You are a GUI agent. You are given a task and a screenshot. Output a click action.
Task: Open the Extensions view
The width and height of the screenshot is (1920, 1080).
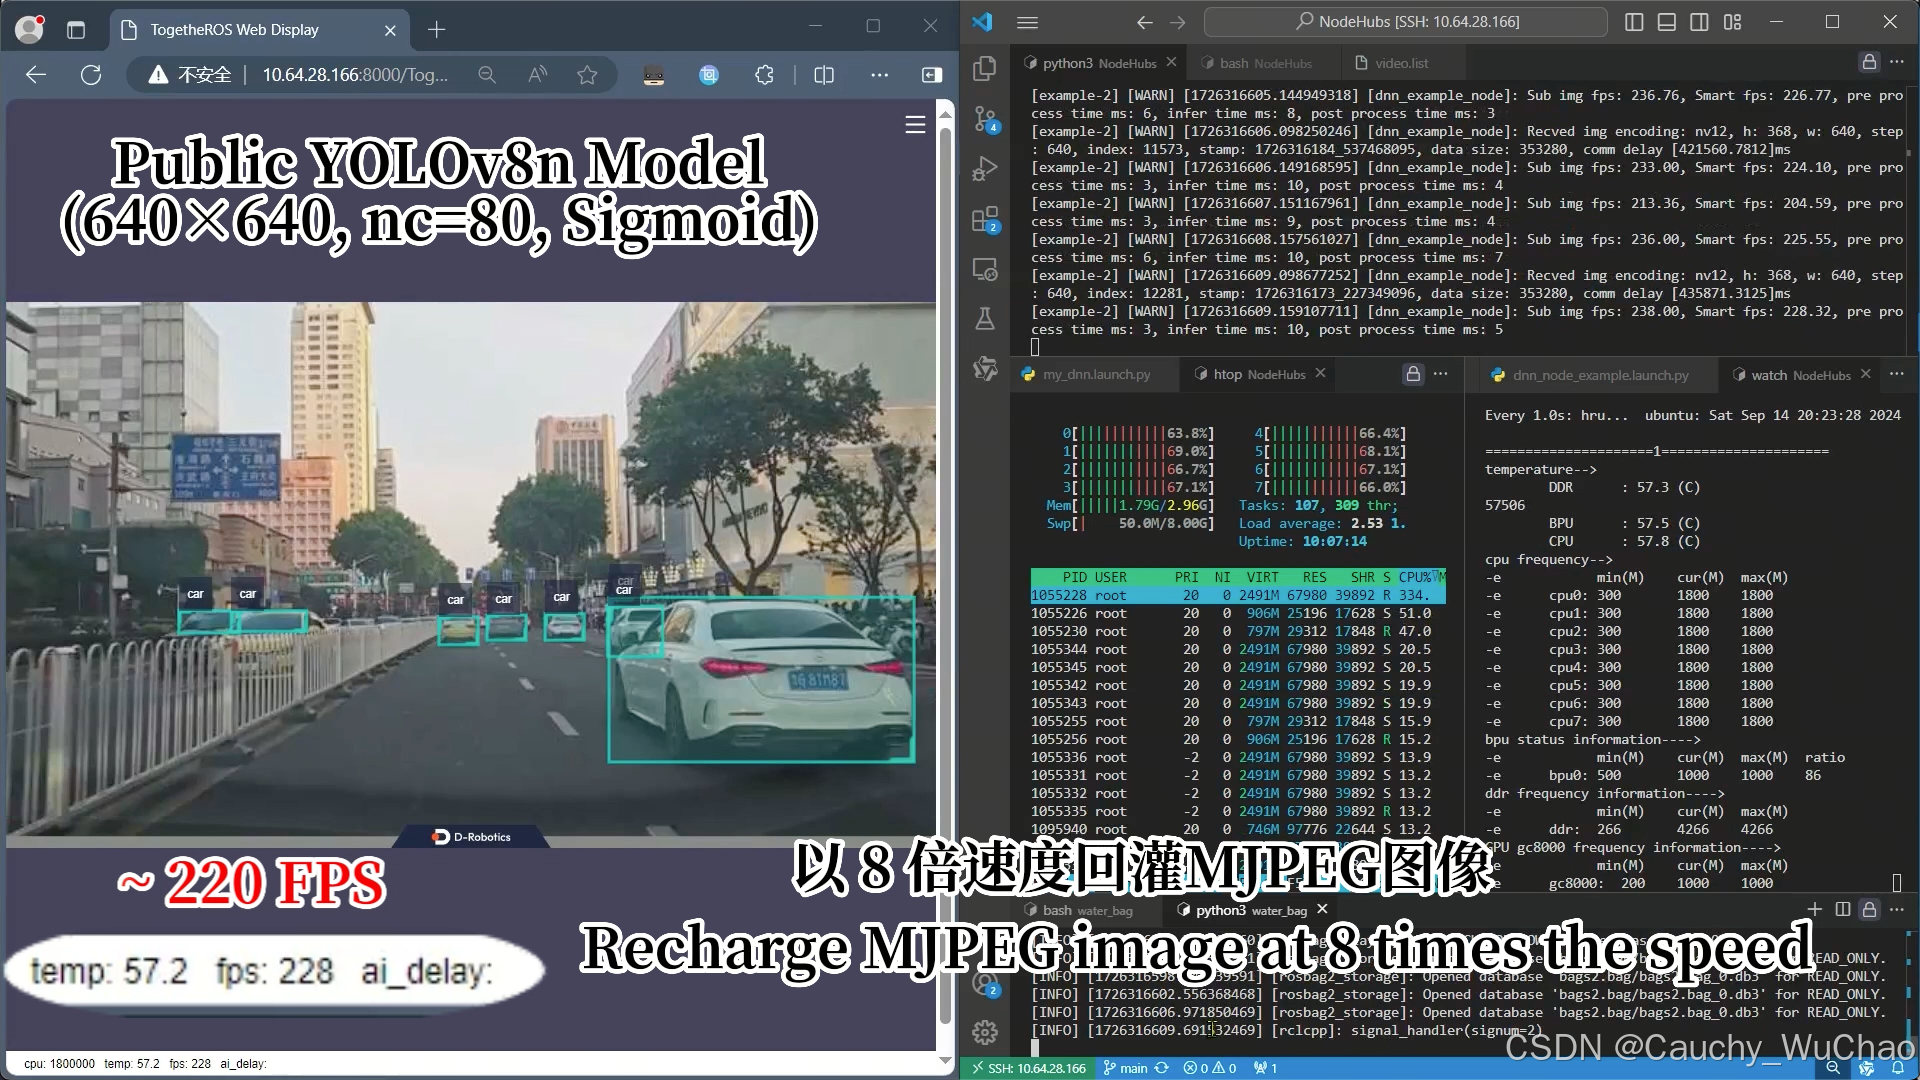[985, 219]
